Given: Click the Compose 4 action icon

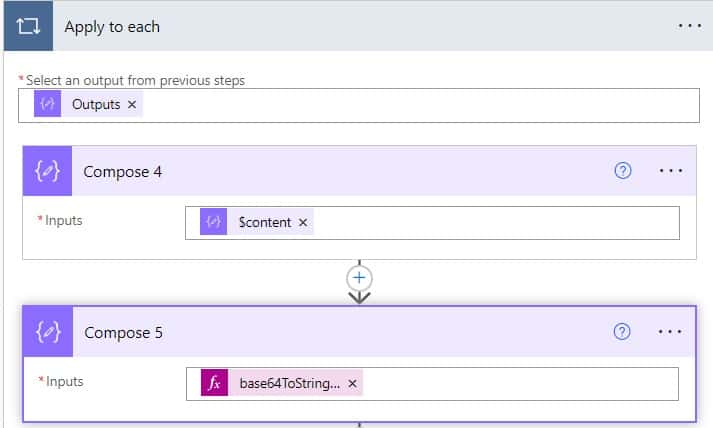Looking at the screenshot, I should 47,171.
